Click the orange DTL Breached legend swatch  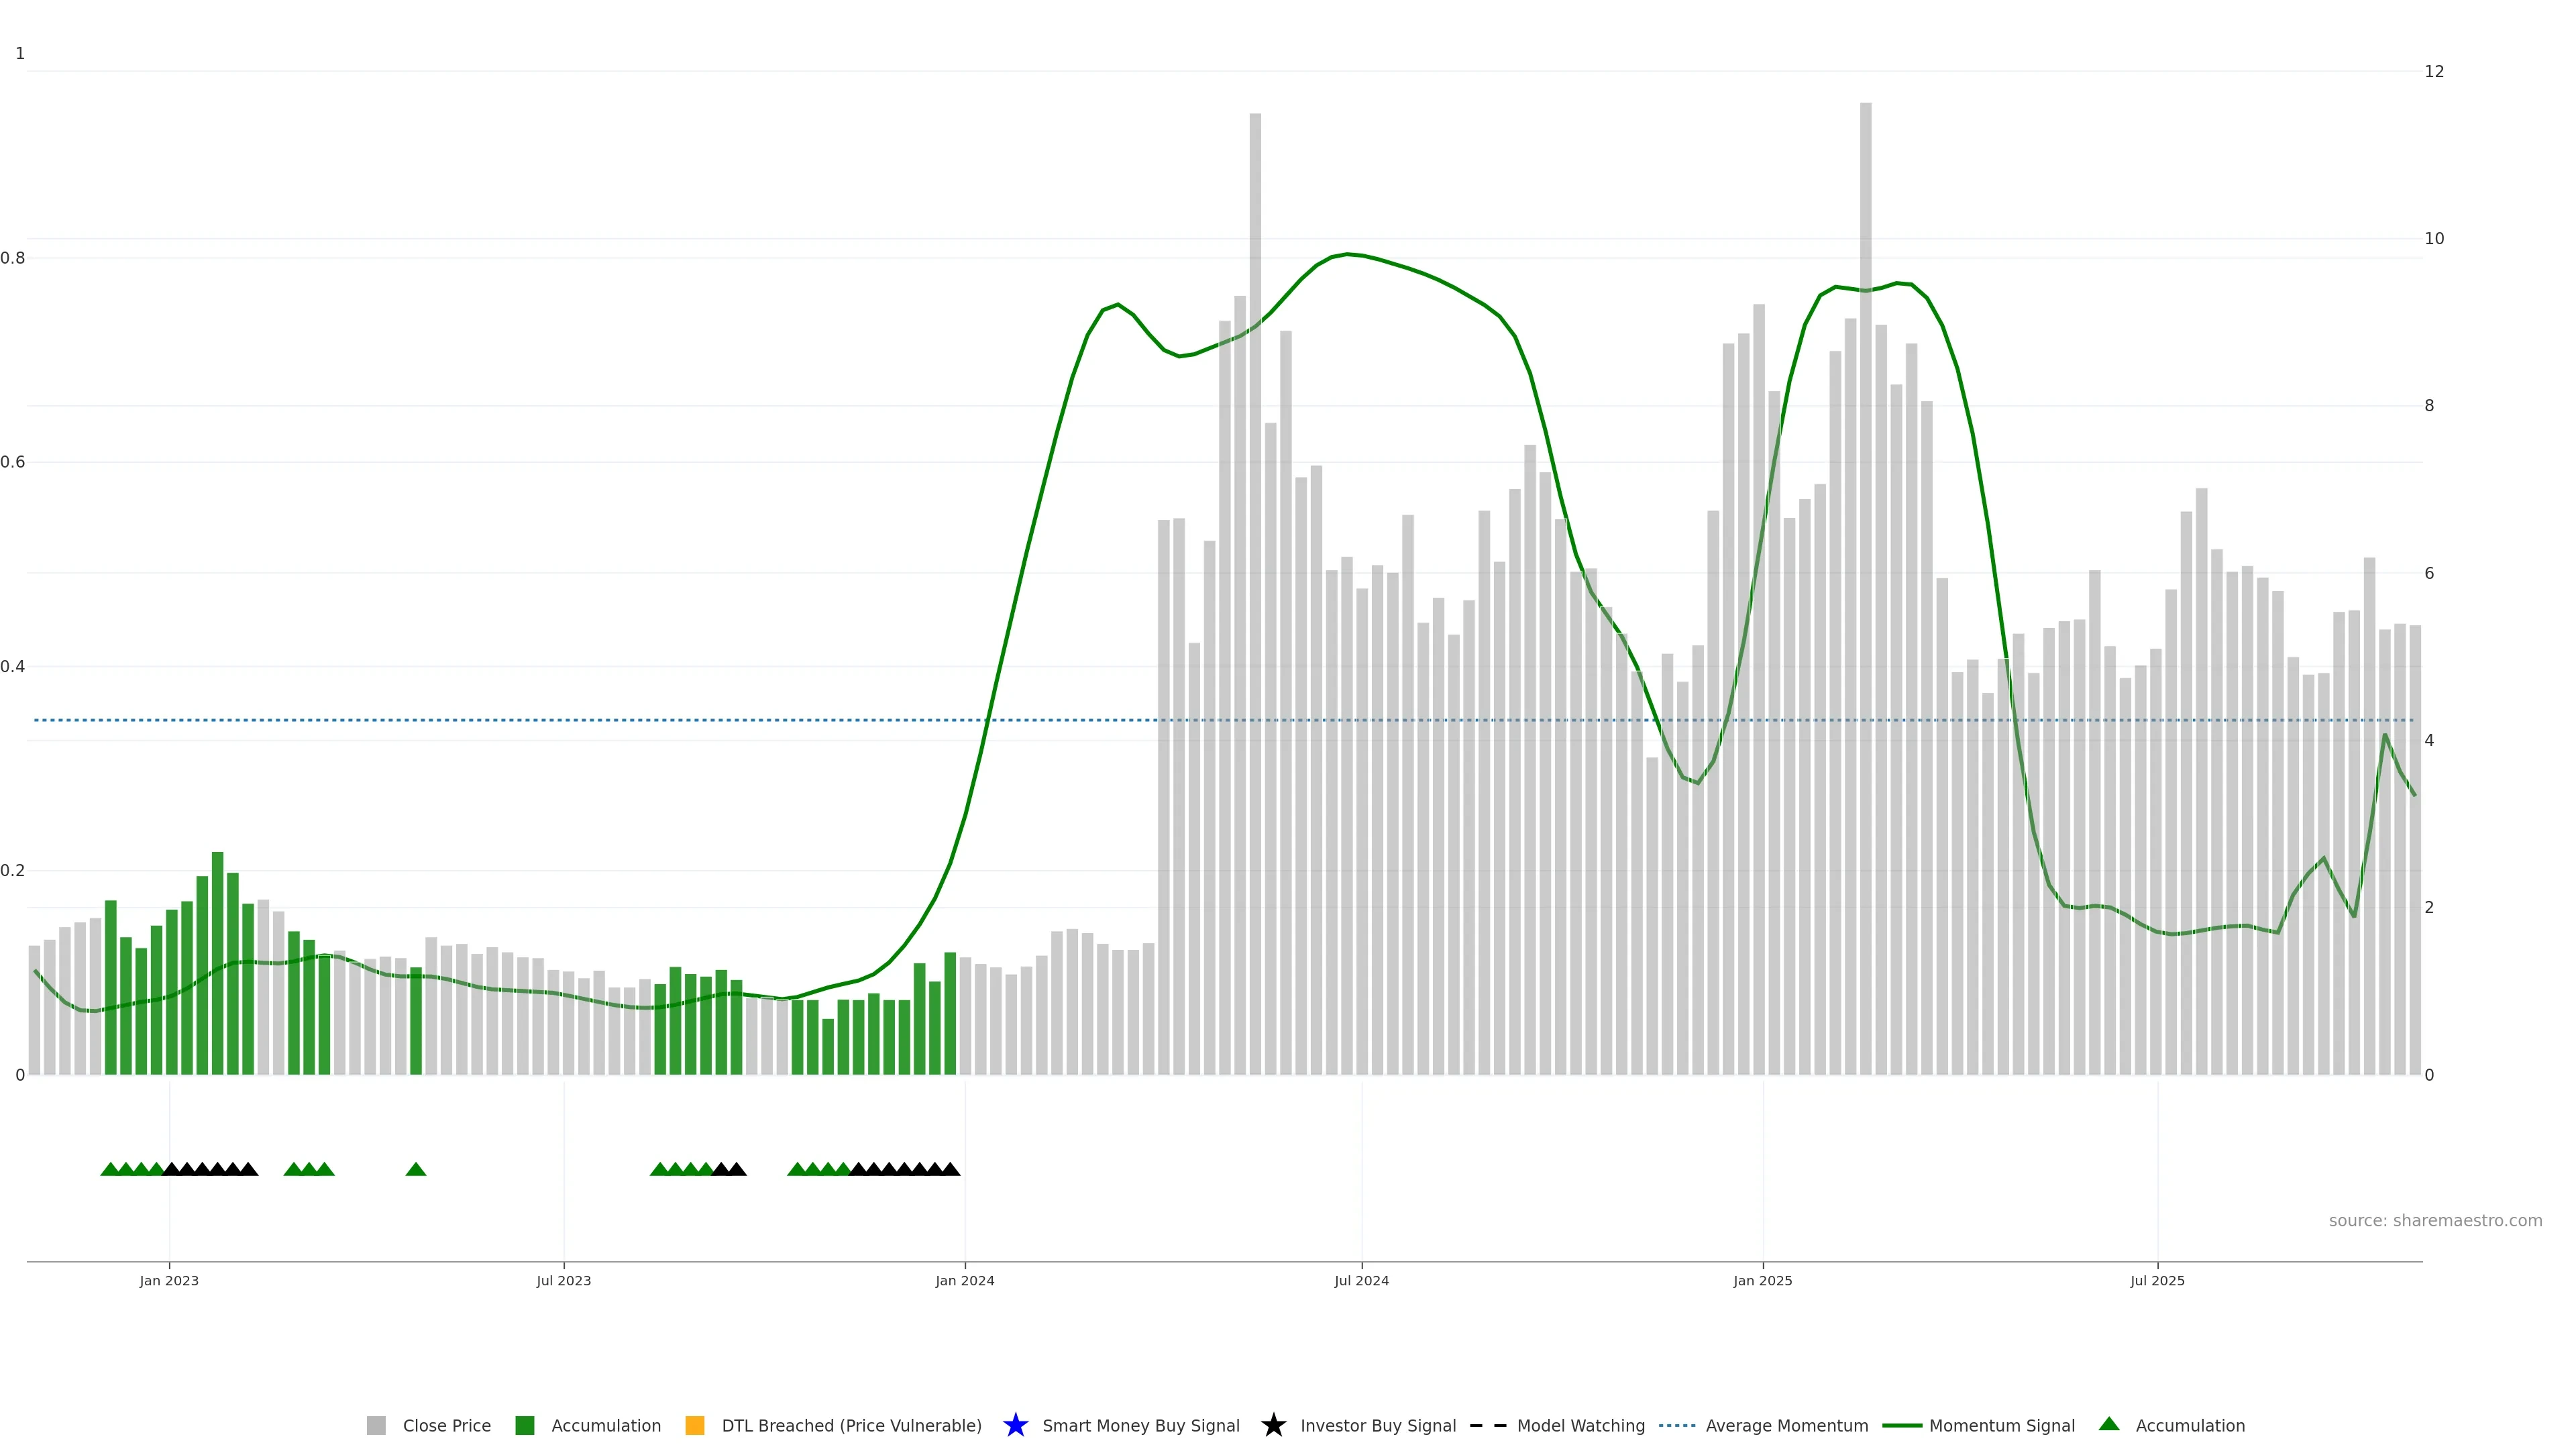(x=694, y=1425)
